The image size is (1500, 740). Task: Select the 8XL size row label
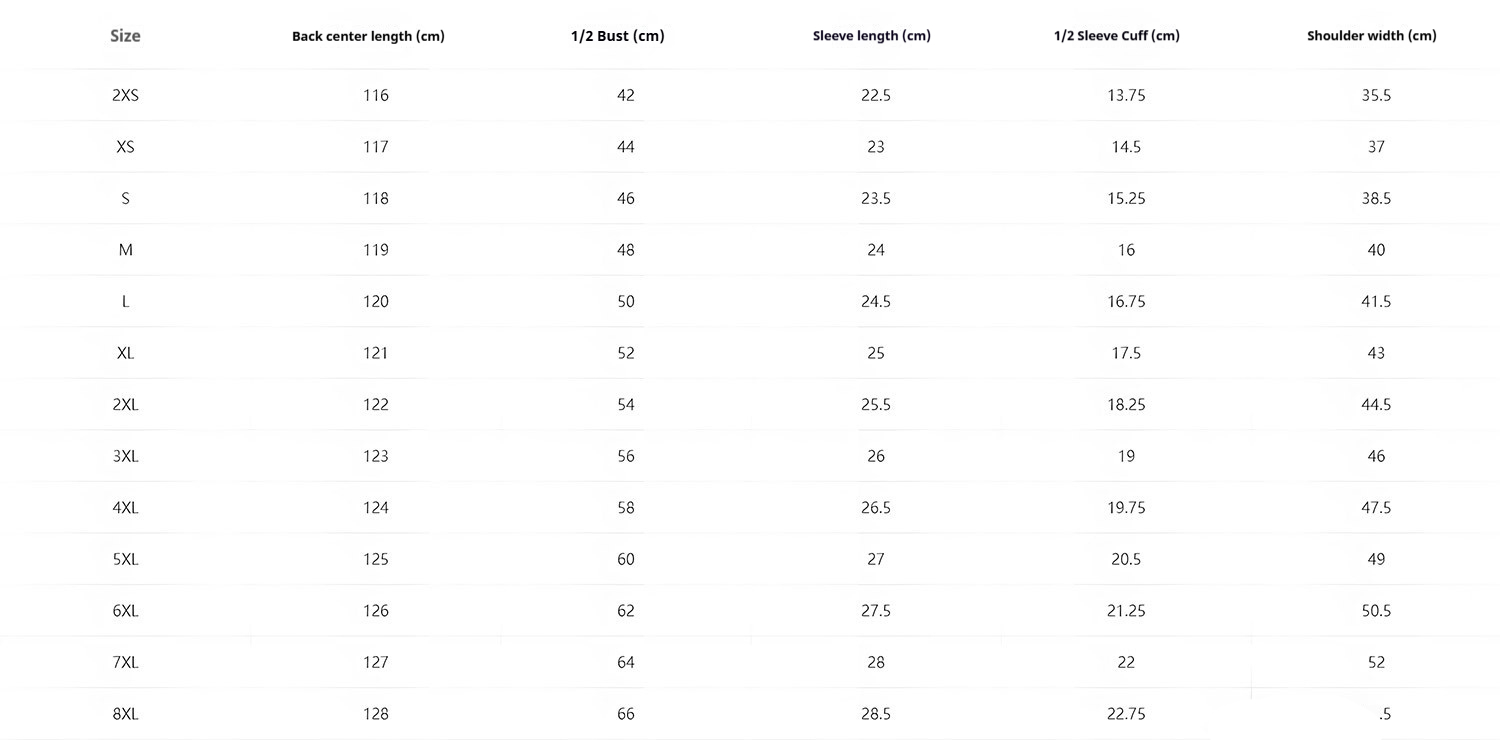coord(125,714)
